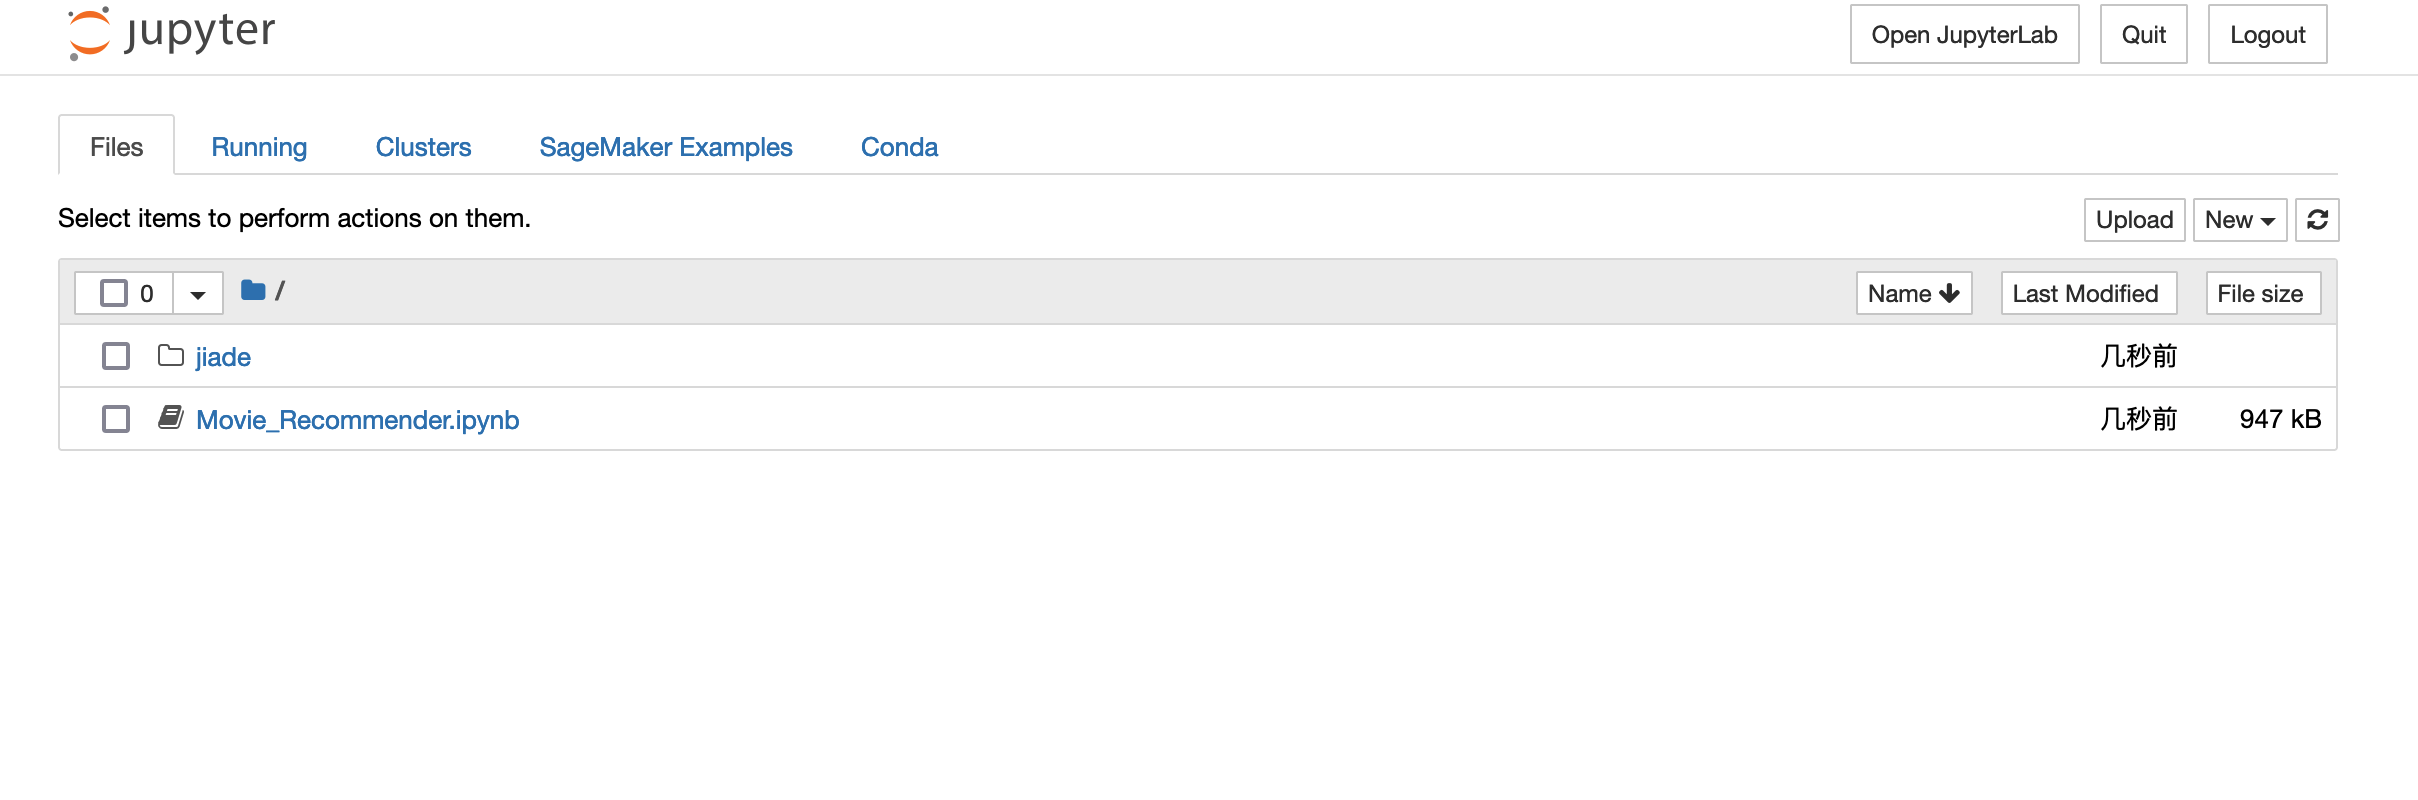Sort the list by File size
The height and width of the screenshot is (800, 2418).
(x=2262, y=294)
